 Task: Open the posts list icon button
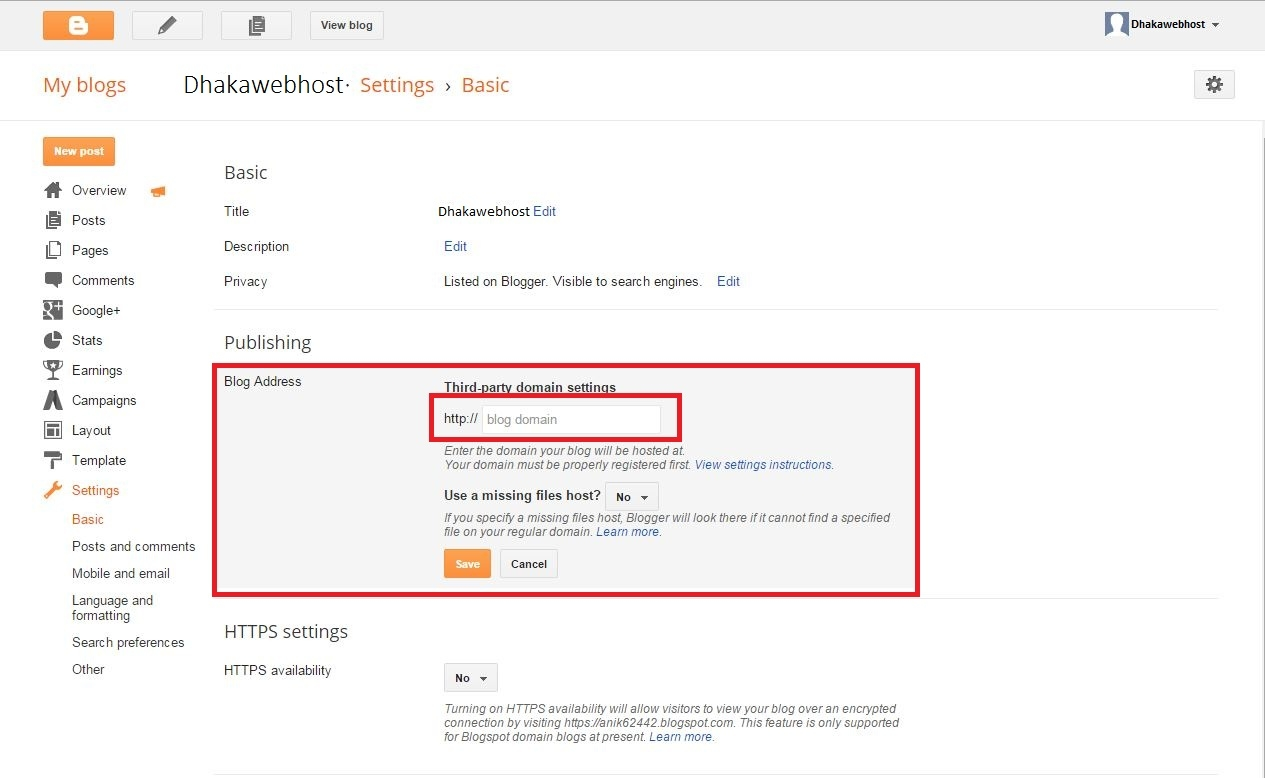point(256,25)
